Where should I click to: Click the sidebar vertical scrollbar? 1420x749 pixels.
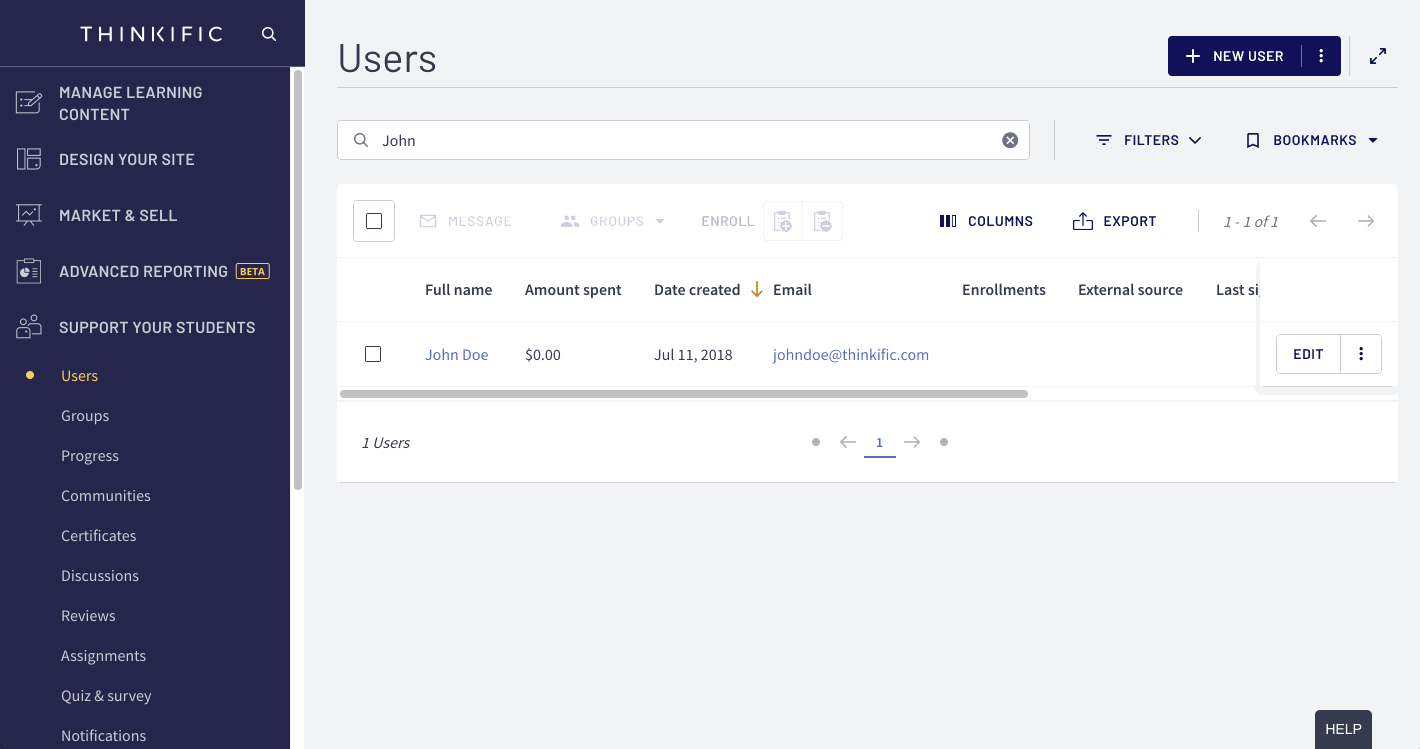298,280
